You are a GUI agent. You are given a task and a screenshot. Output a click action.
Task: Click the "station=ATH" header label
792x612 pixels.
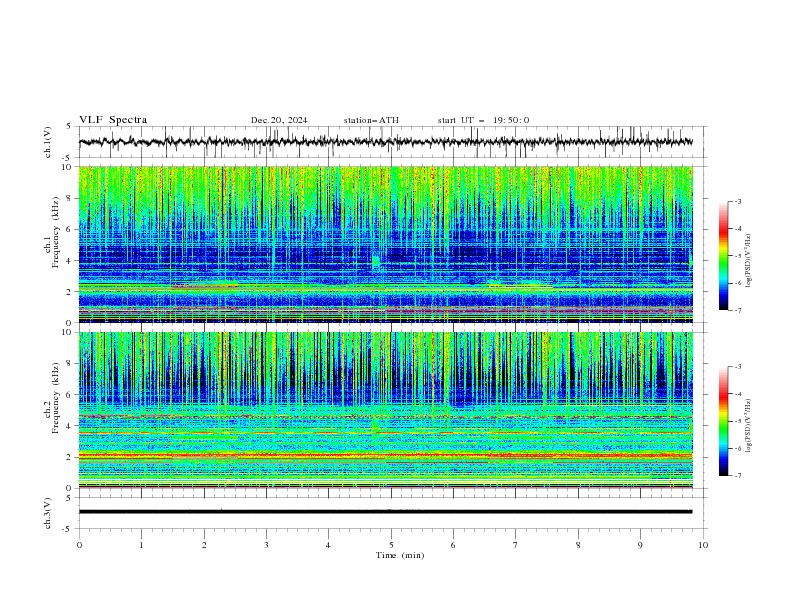coord(371,120)
